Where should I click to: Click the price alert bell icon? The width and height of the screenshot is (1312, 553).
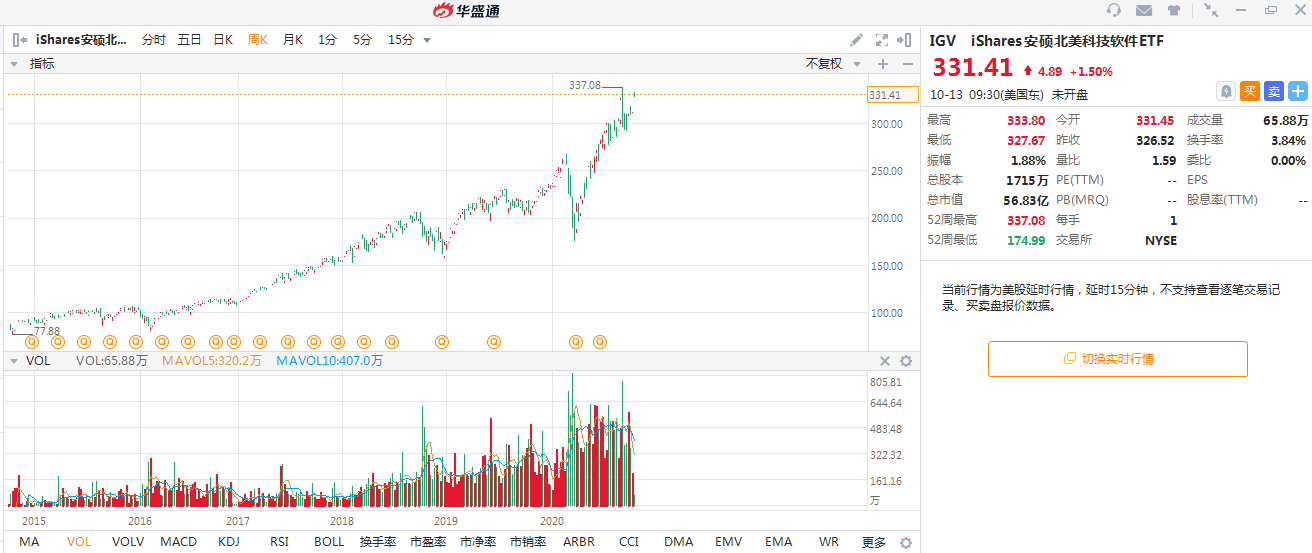pos(1225,91)
